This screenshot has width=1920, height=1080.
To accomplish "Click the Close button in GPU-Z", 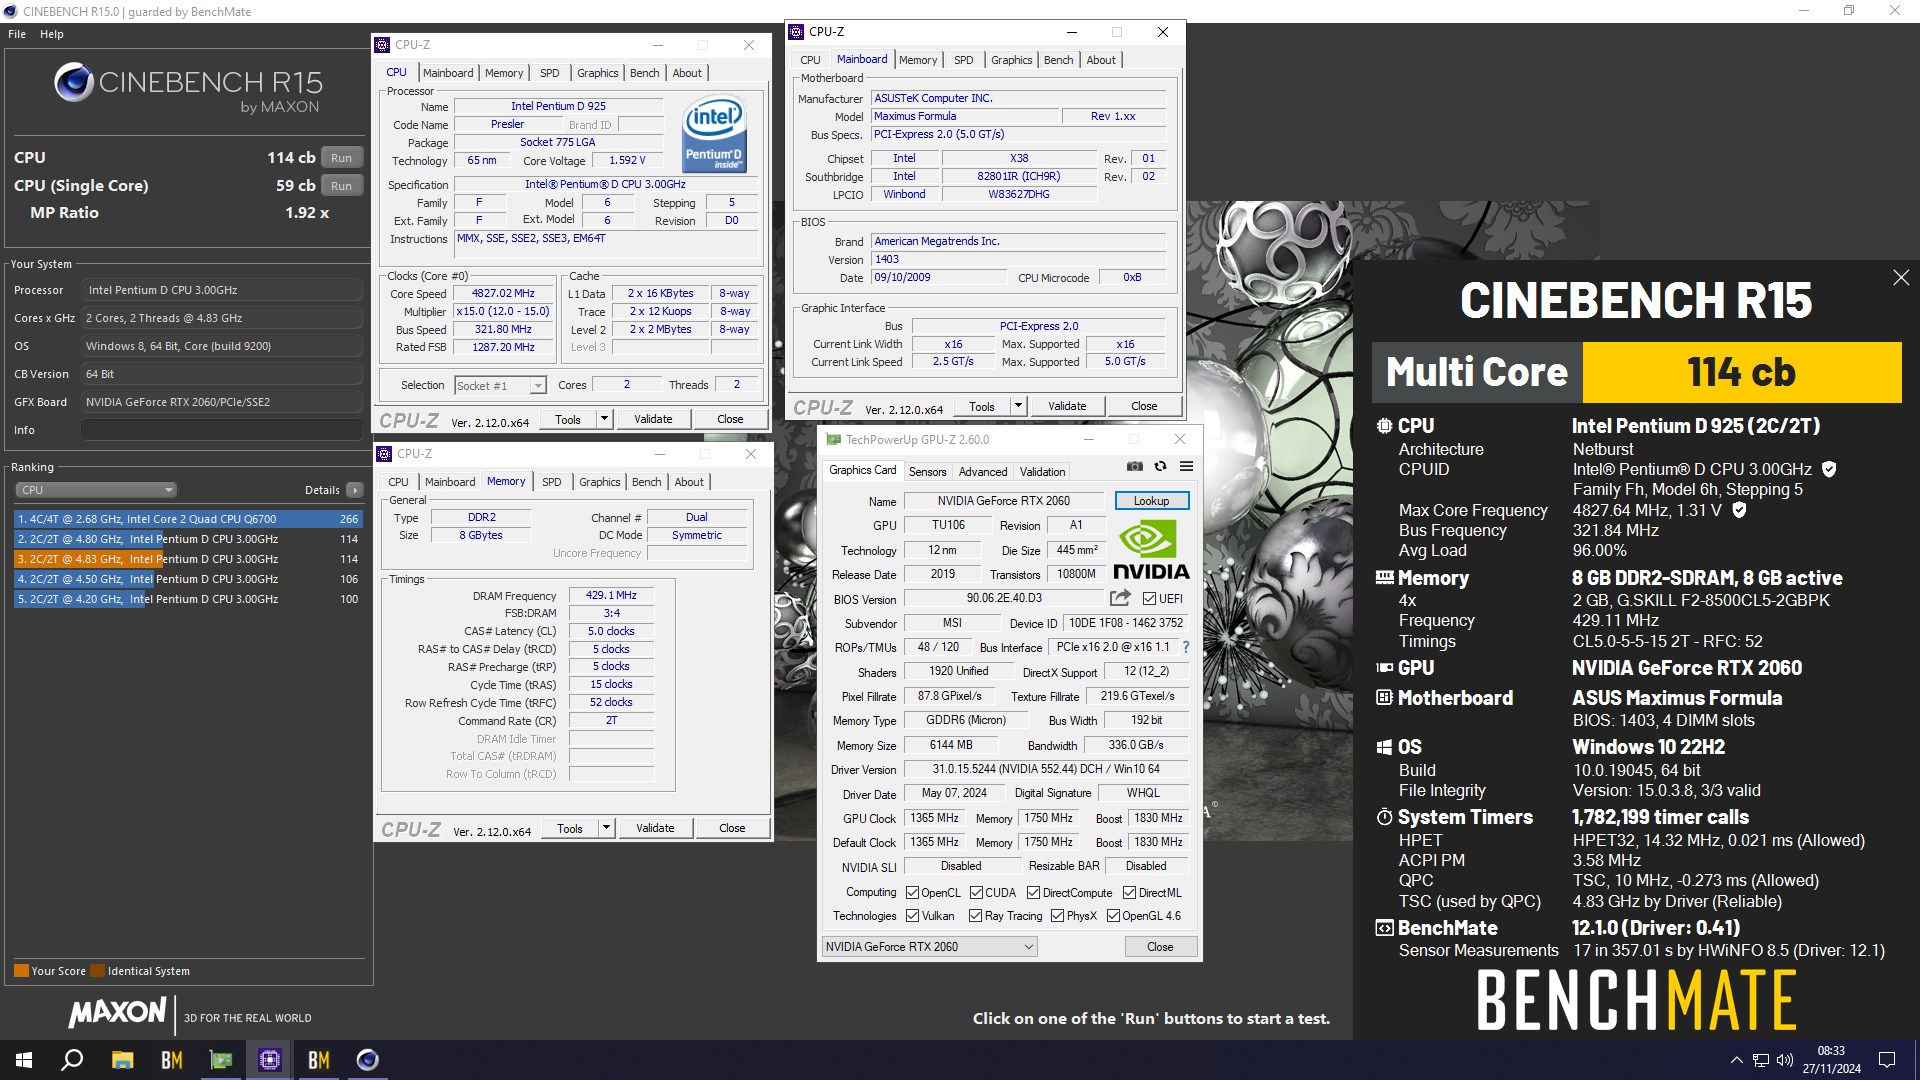I will [1160, 947].
